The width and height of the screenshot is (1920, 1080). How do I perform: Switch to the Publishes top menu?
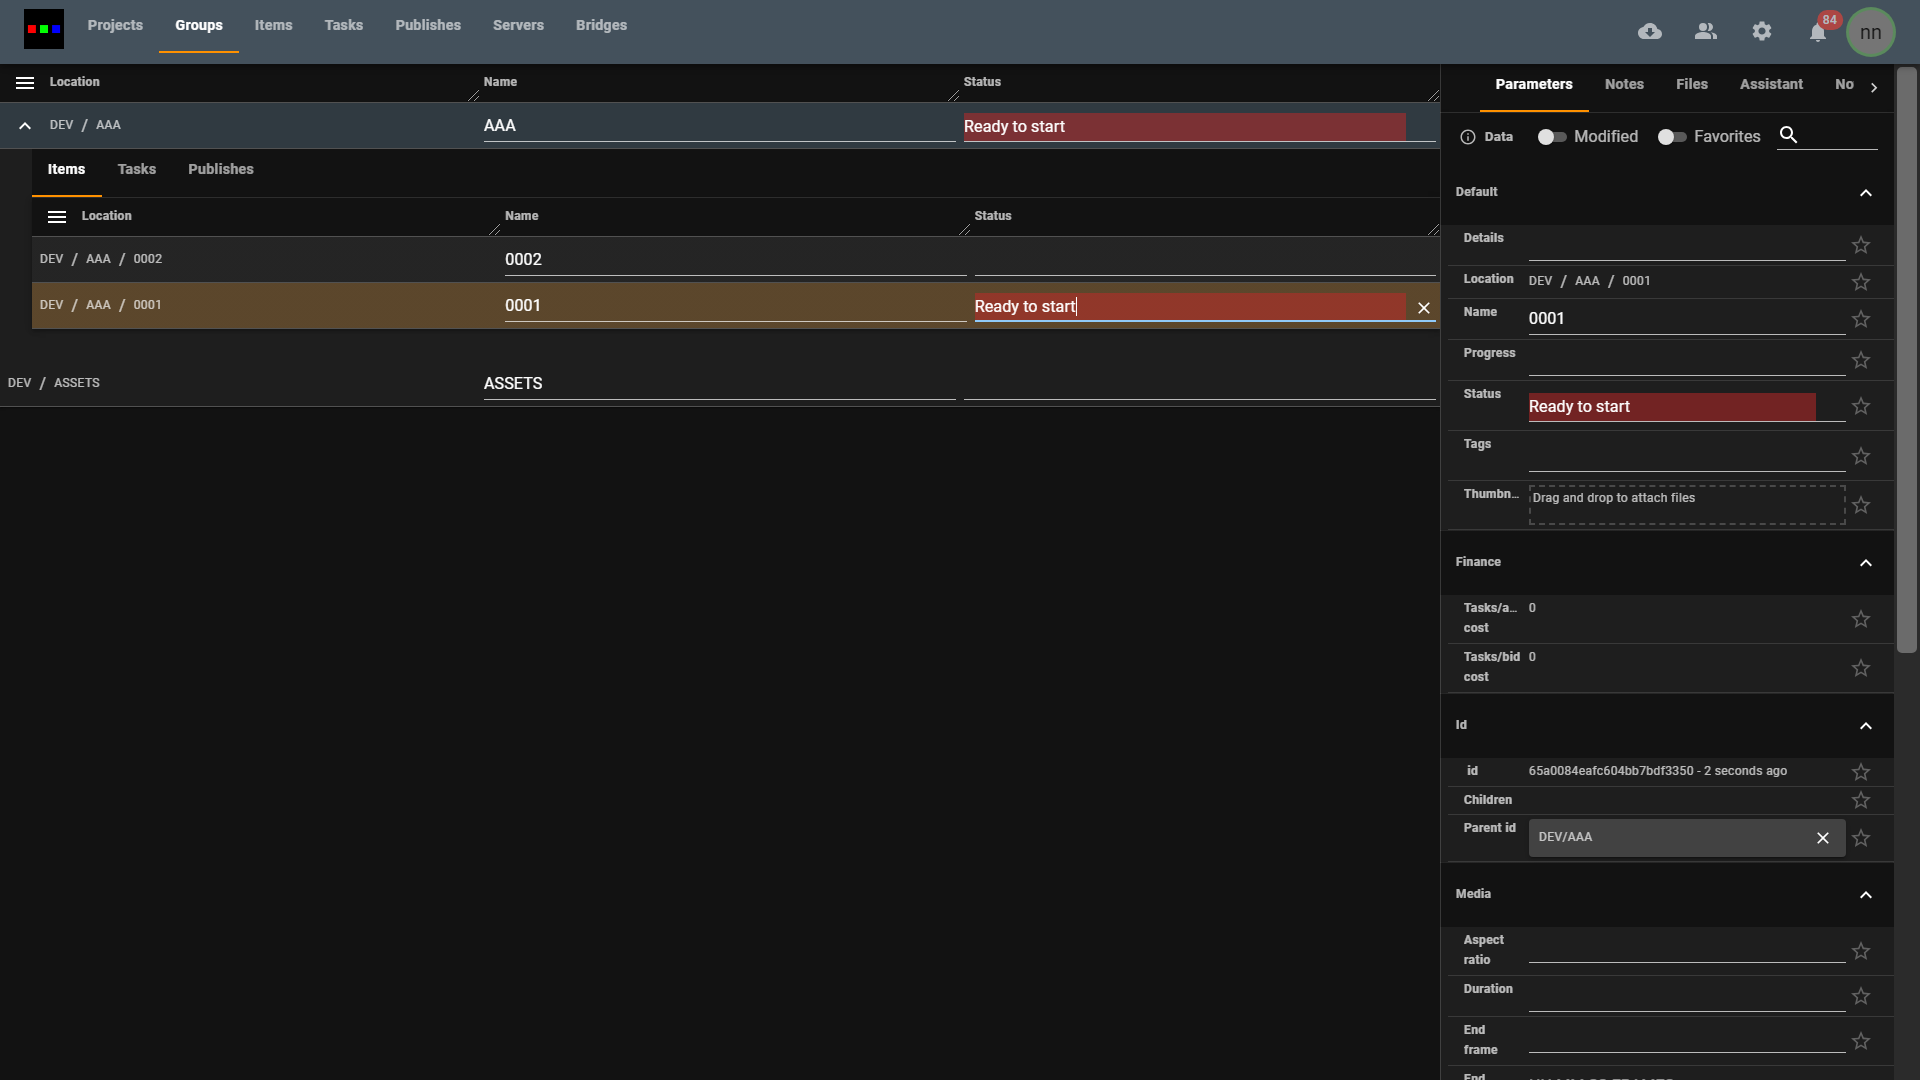428,25
